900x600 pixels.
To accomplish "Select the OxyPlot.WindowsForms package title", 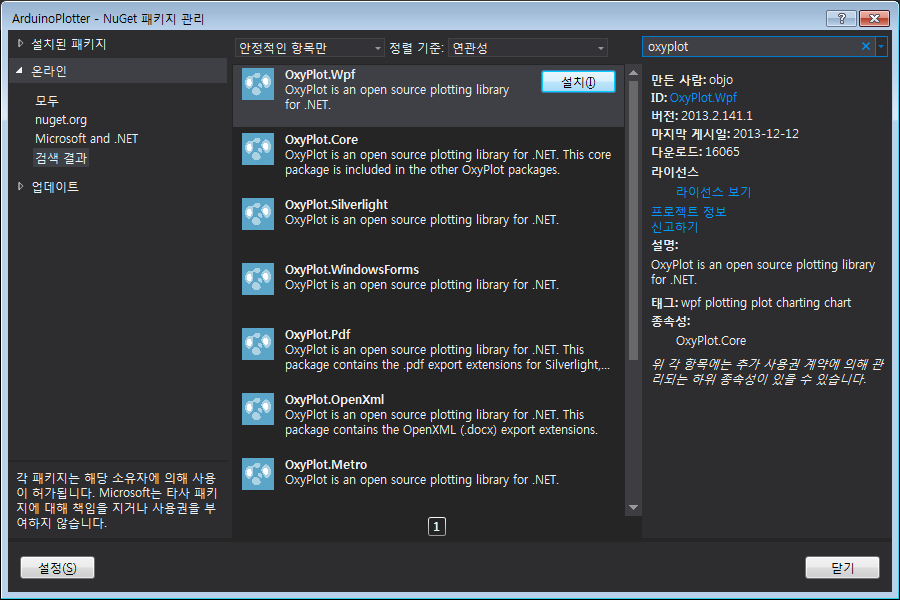I will pos(352,269).
